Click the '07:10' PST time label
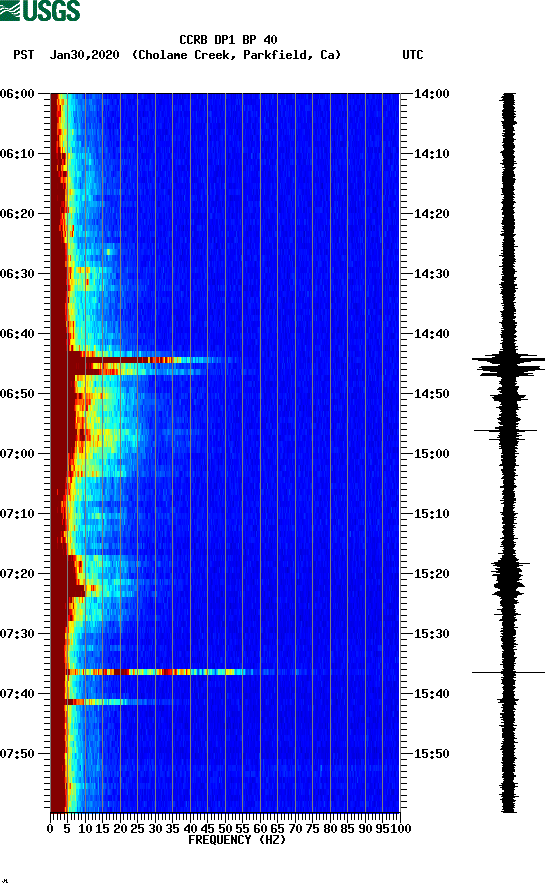Image resolution: width=552 pixels, height=892 pixels. [18, 514]
